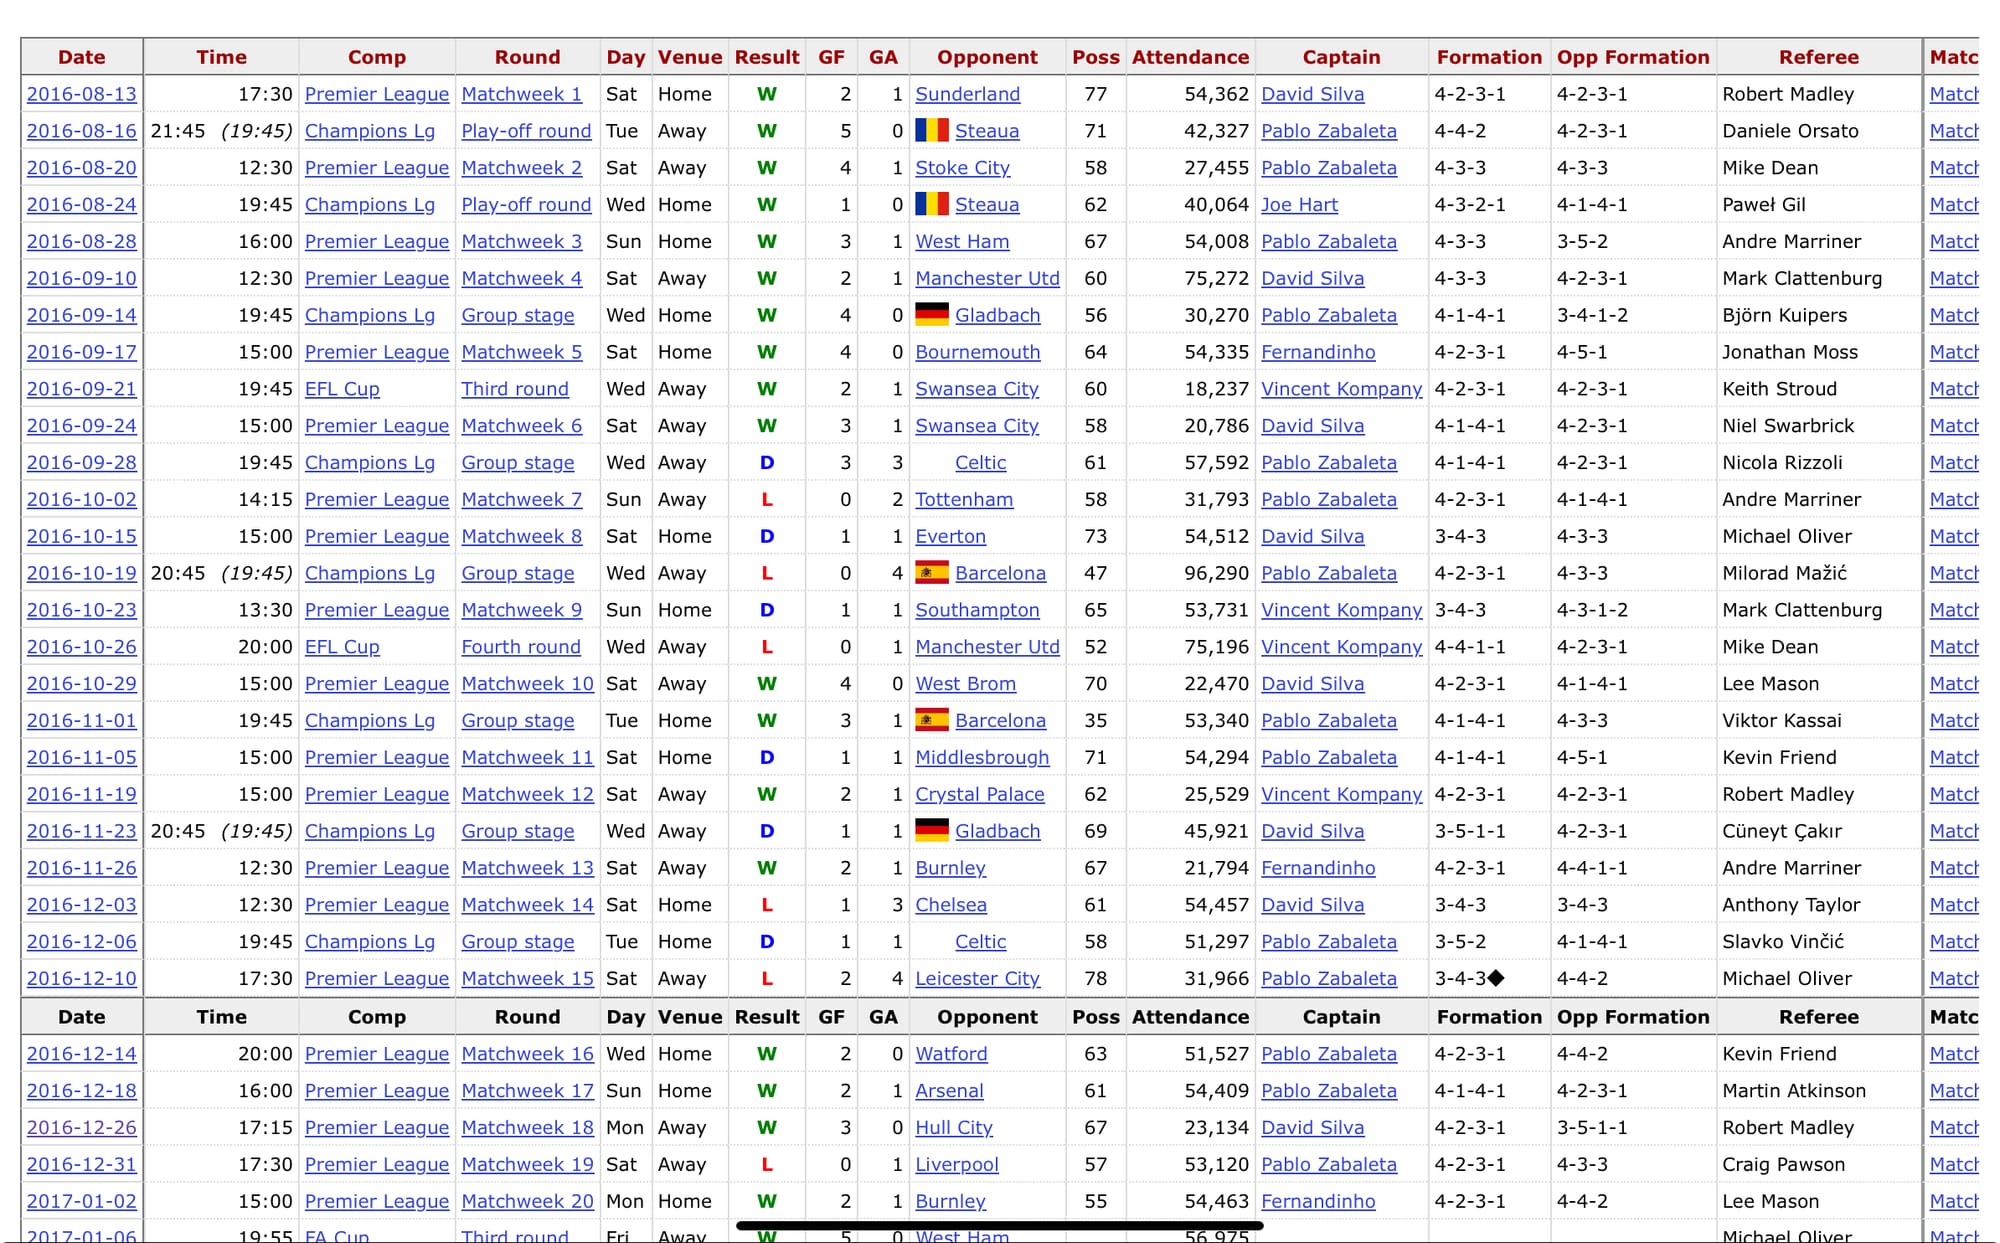Click horizontal scrollbar at table bottom
Viewport: 2000px width, 1243px height.
pyautogui.click(x=1000, y=1224)
